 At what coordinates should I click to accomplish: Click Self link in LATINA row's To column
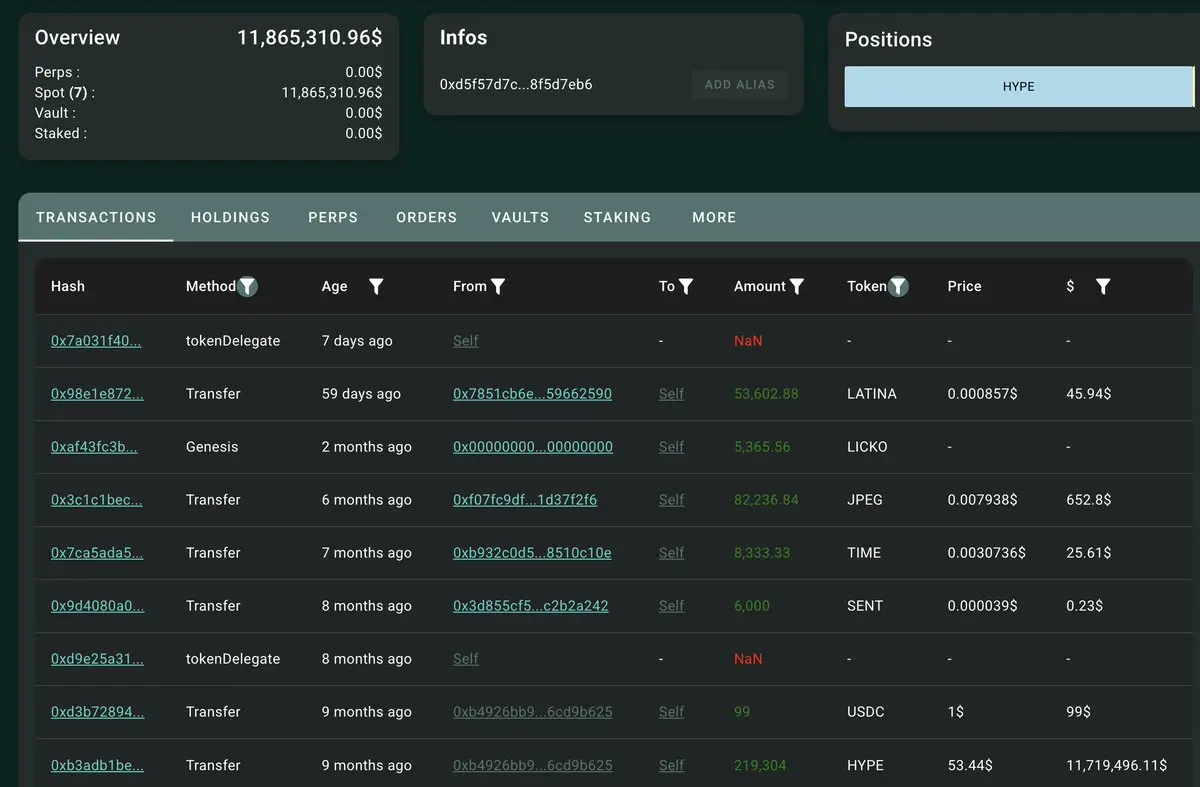(671, 394)
